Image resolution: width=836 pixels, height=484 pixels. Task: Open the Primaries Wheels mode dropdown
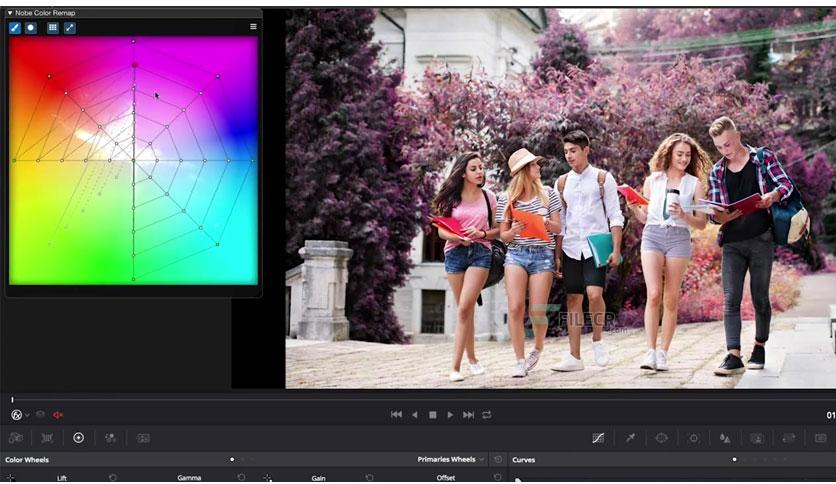[x=451, y=459]
